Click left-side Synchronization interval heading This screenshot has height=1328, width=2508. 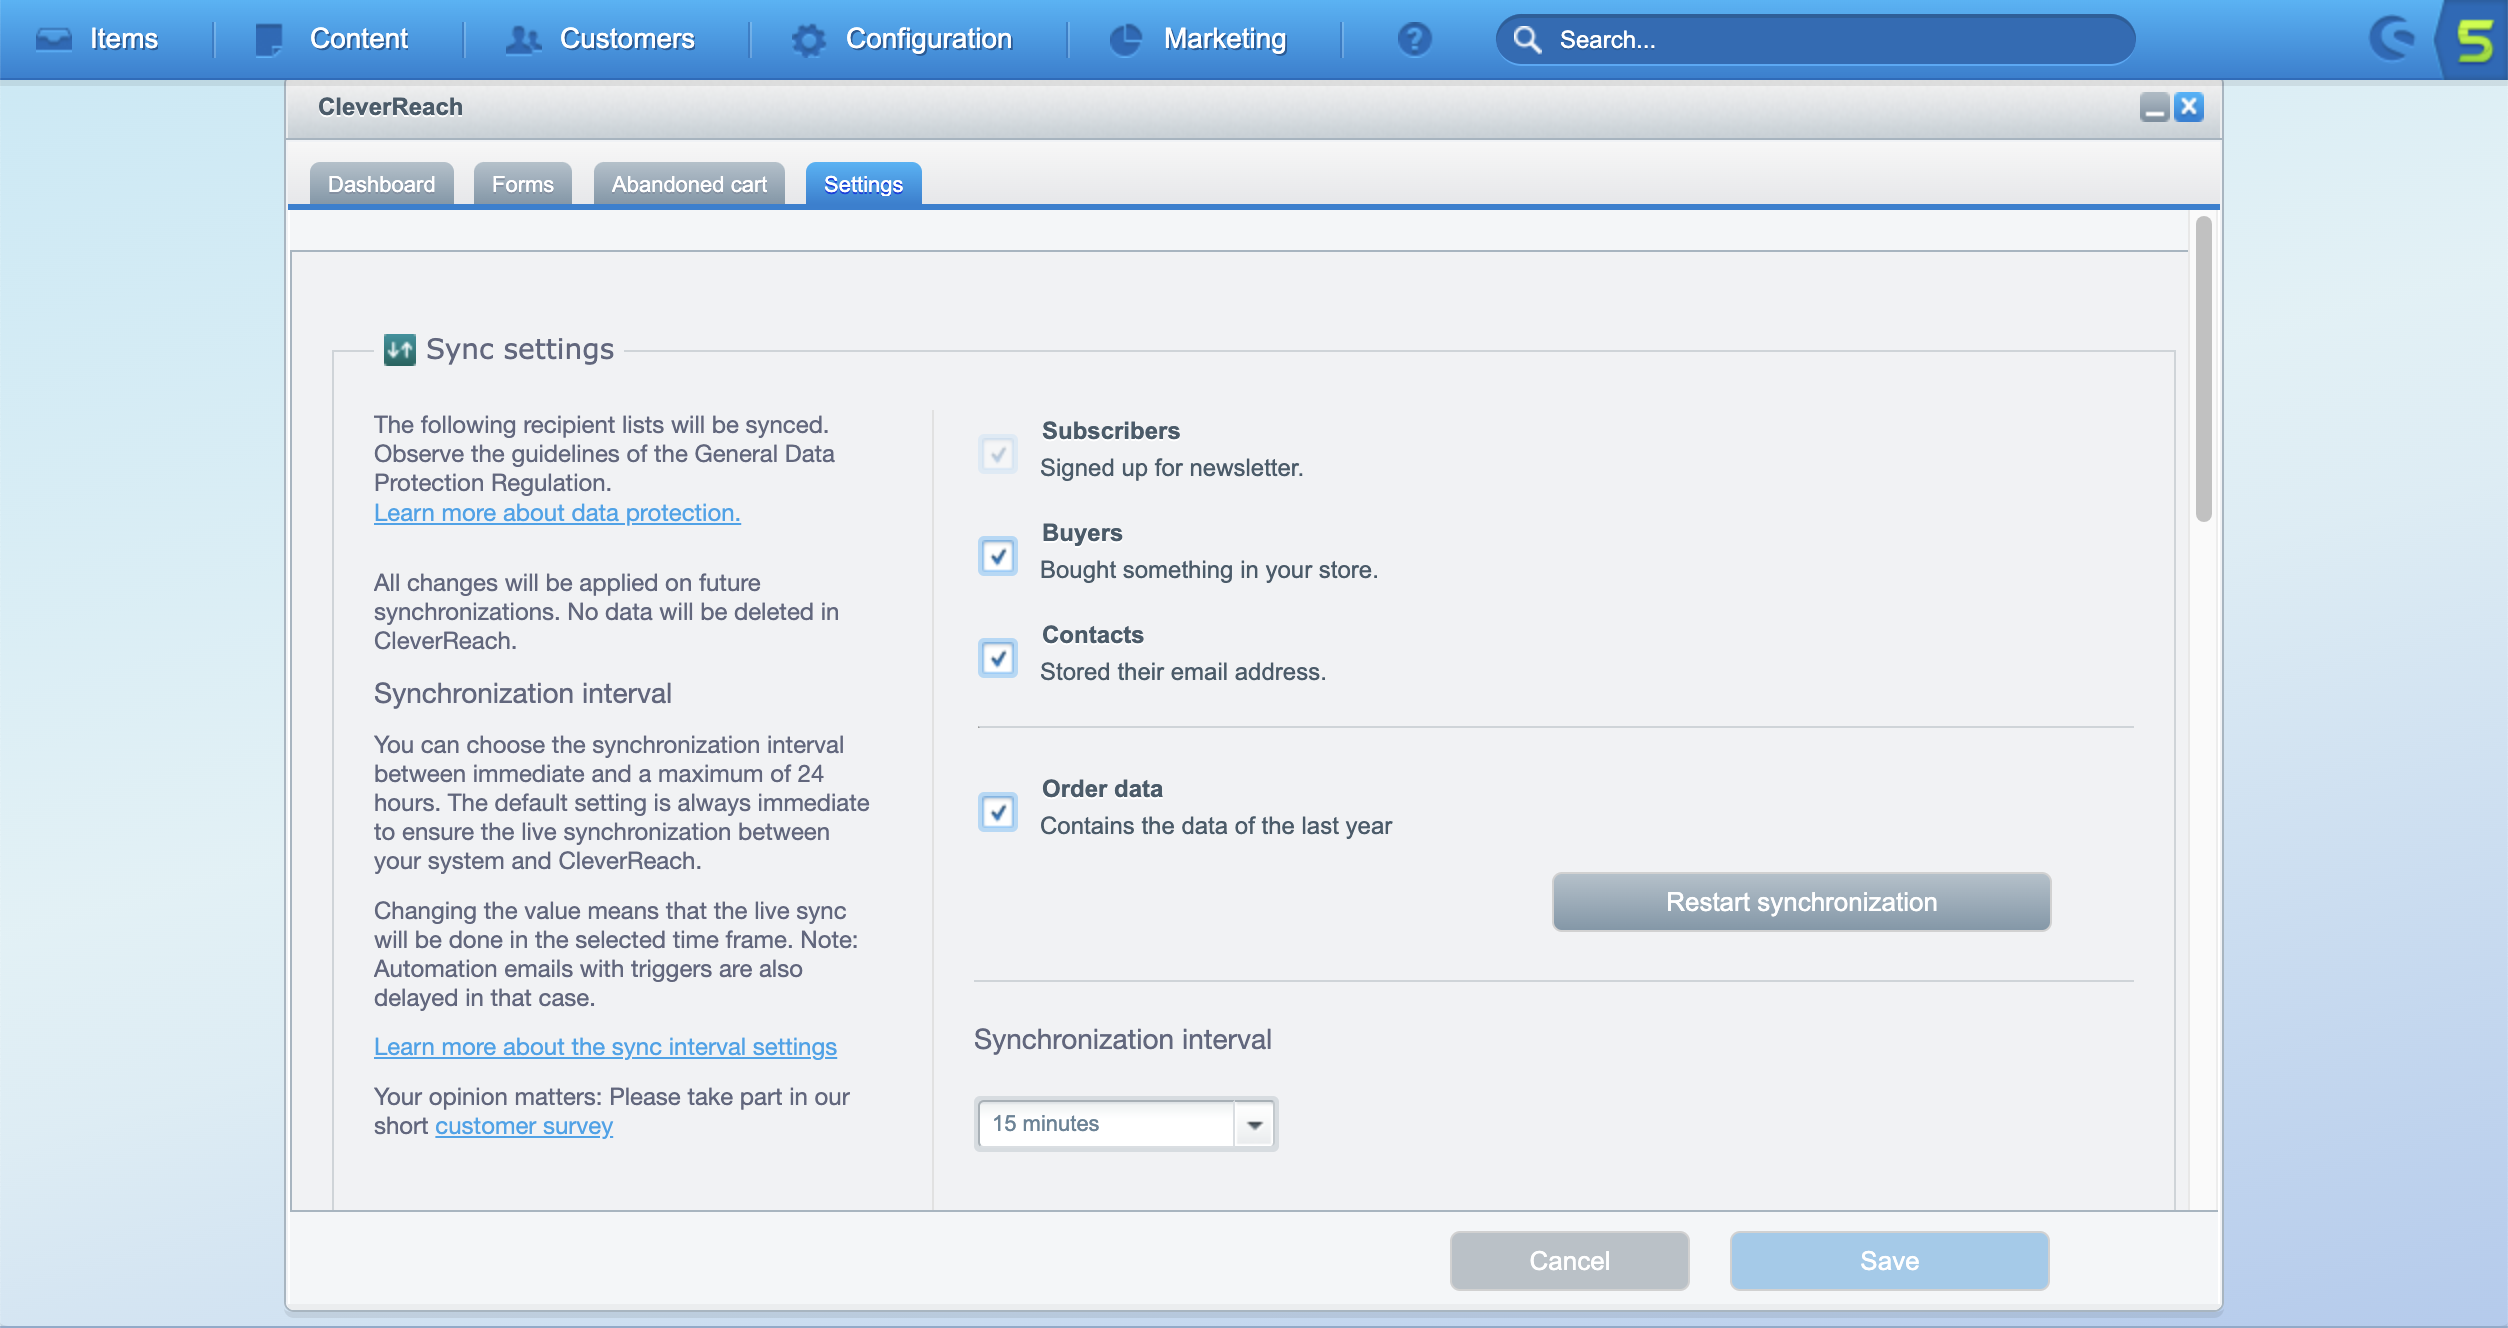click(522, 694)
